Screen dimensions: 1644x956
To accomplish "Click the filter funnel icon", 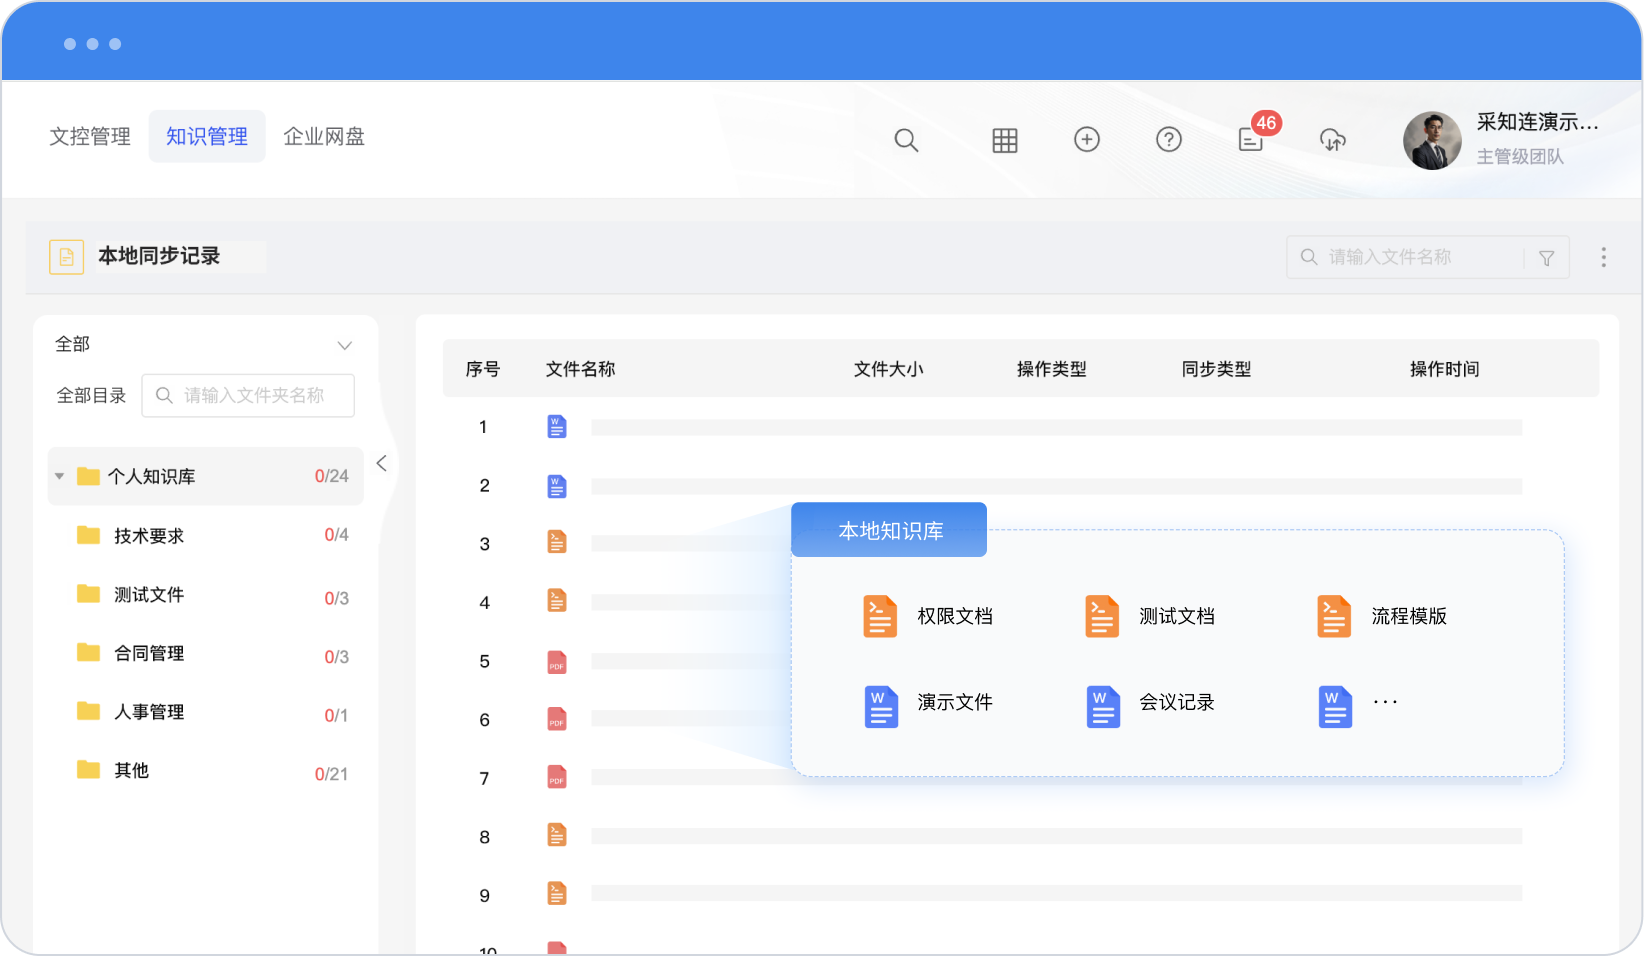I will (1546, 258).
